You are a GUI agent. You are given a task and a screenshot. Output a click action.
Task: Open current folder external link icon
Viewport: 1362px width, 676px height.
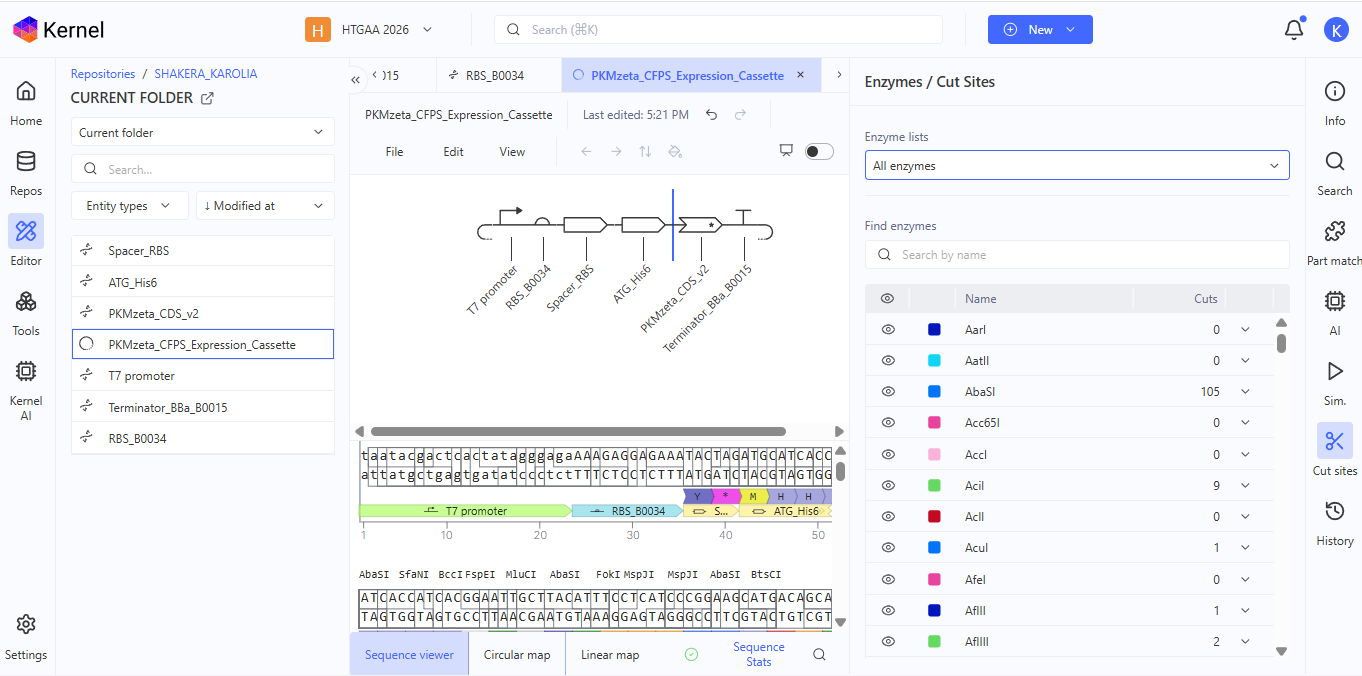coord(208,98)
